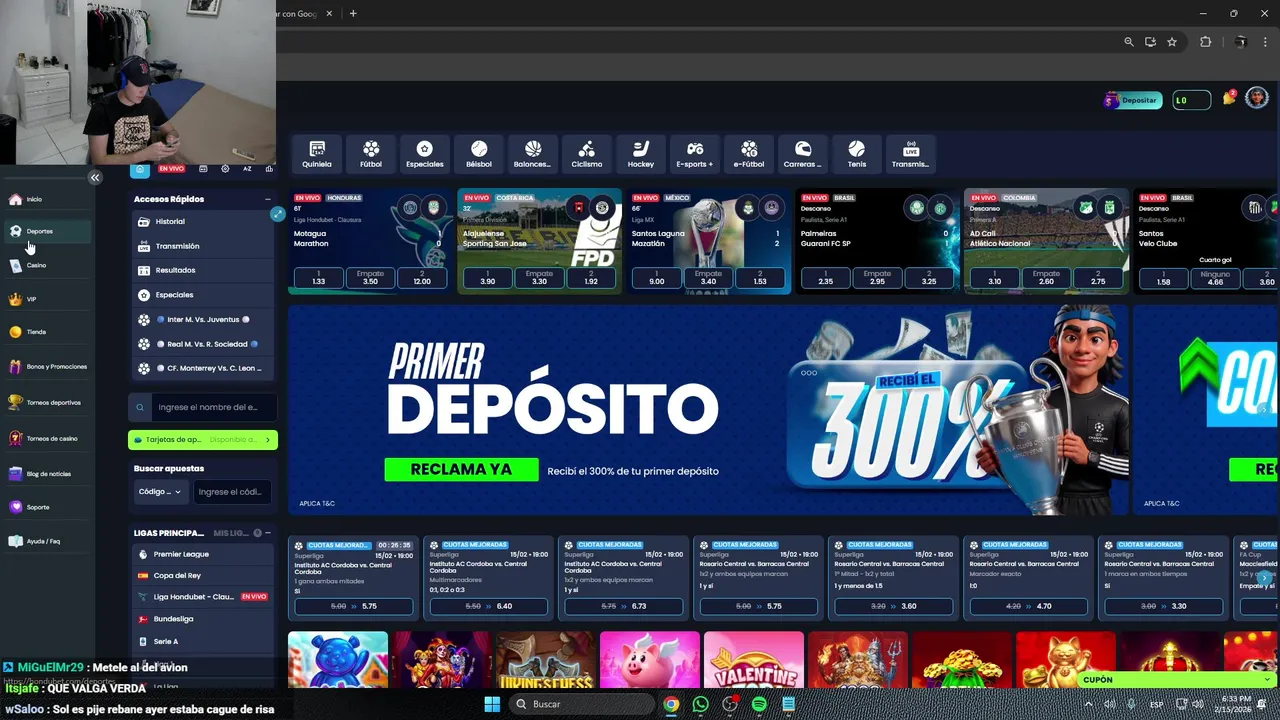
Task: Select the Quiniela sport category
Action: [x=317, y=154]
